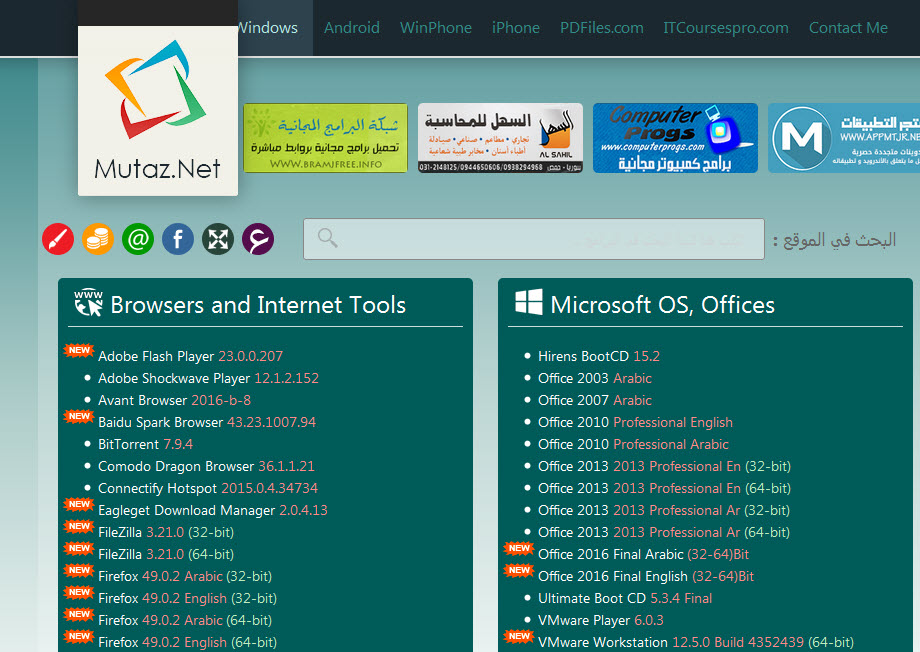The height and width of the screenshot is (652, 920).
Task: Open BitTorrent 7.9.4 link
Action: [146, 444]
